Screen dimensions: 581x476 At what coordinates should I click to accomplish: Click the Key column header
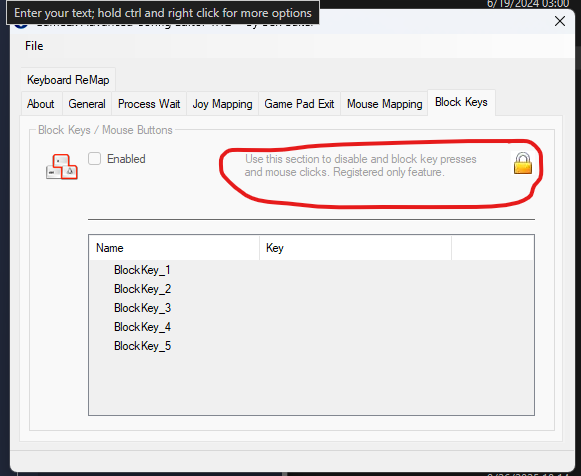pyautogui.click(x=355, y=248)
